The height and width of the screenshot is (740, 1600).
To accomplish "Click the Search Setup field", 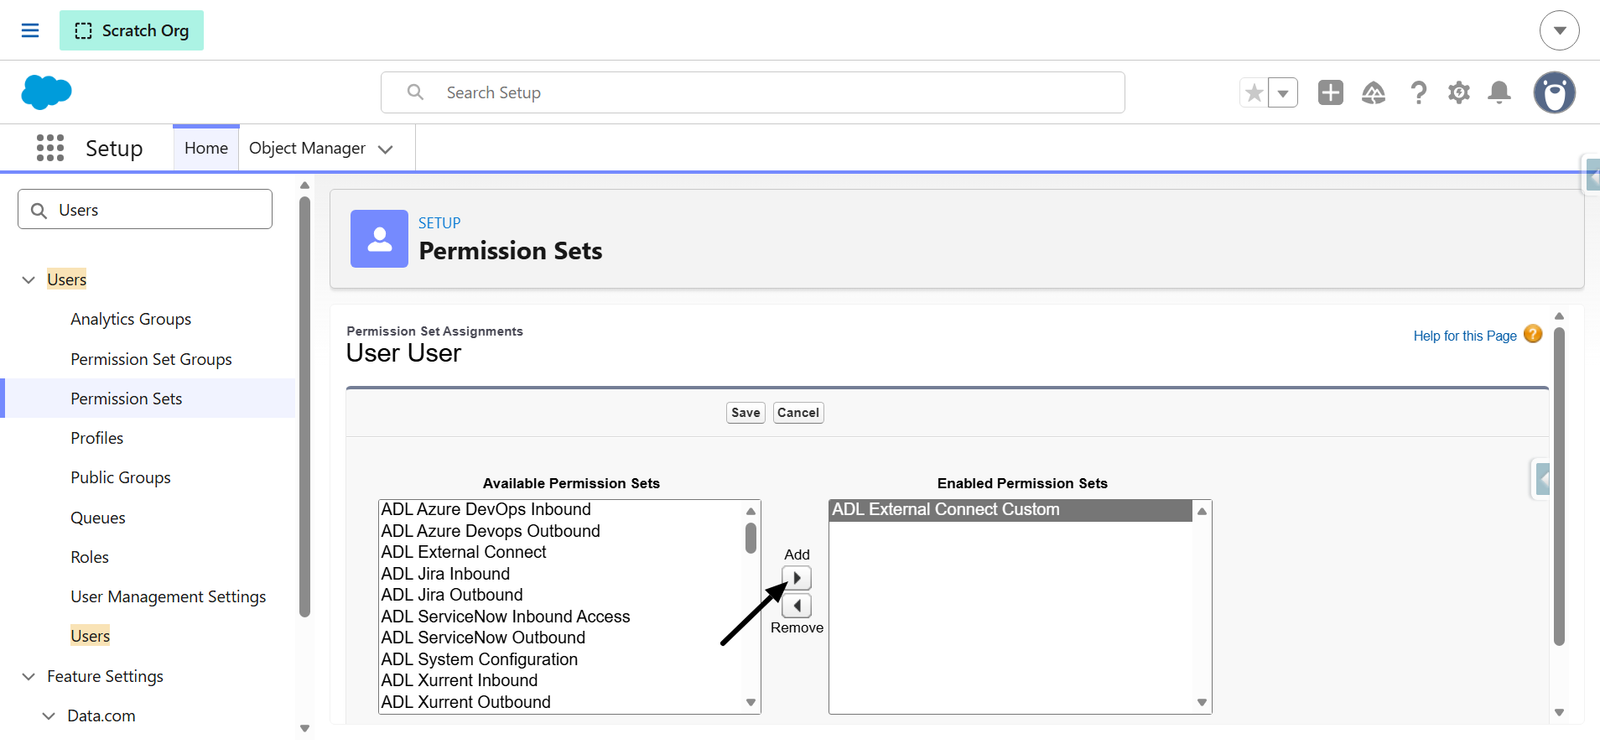I will click(752, 92).
